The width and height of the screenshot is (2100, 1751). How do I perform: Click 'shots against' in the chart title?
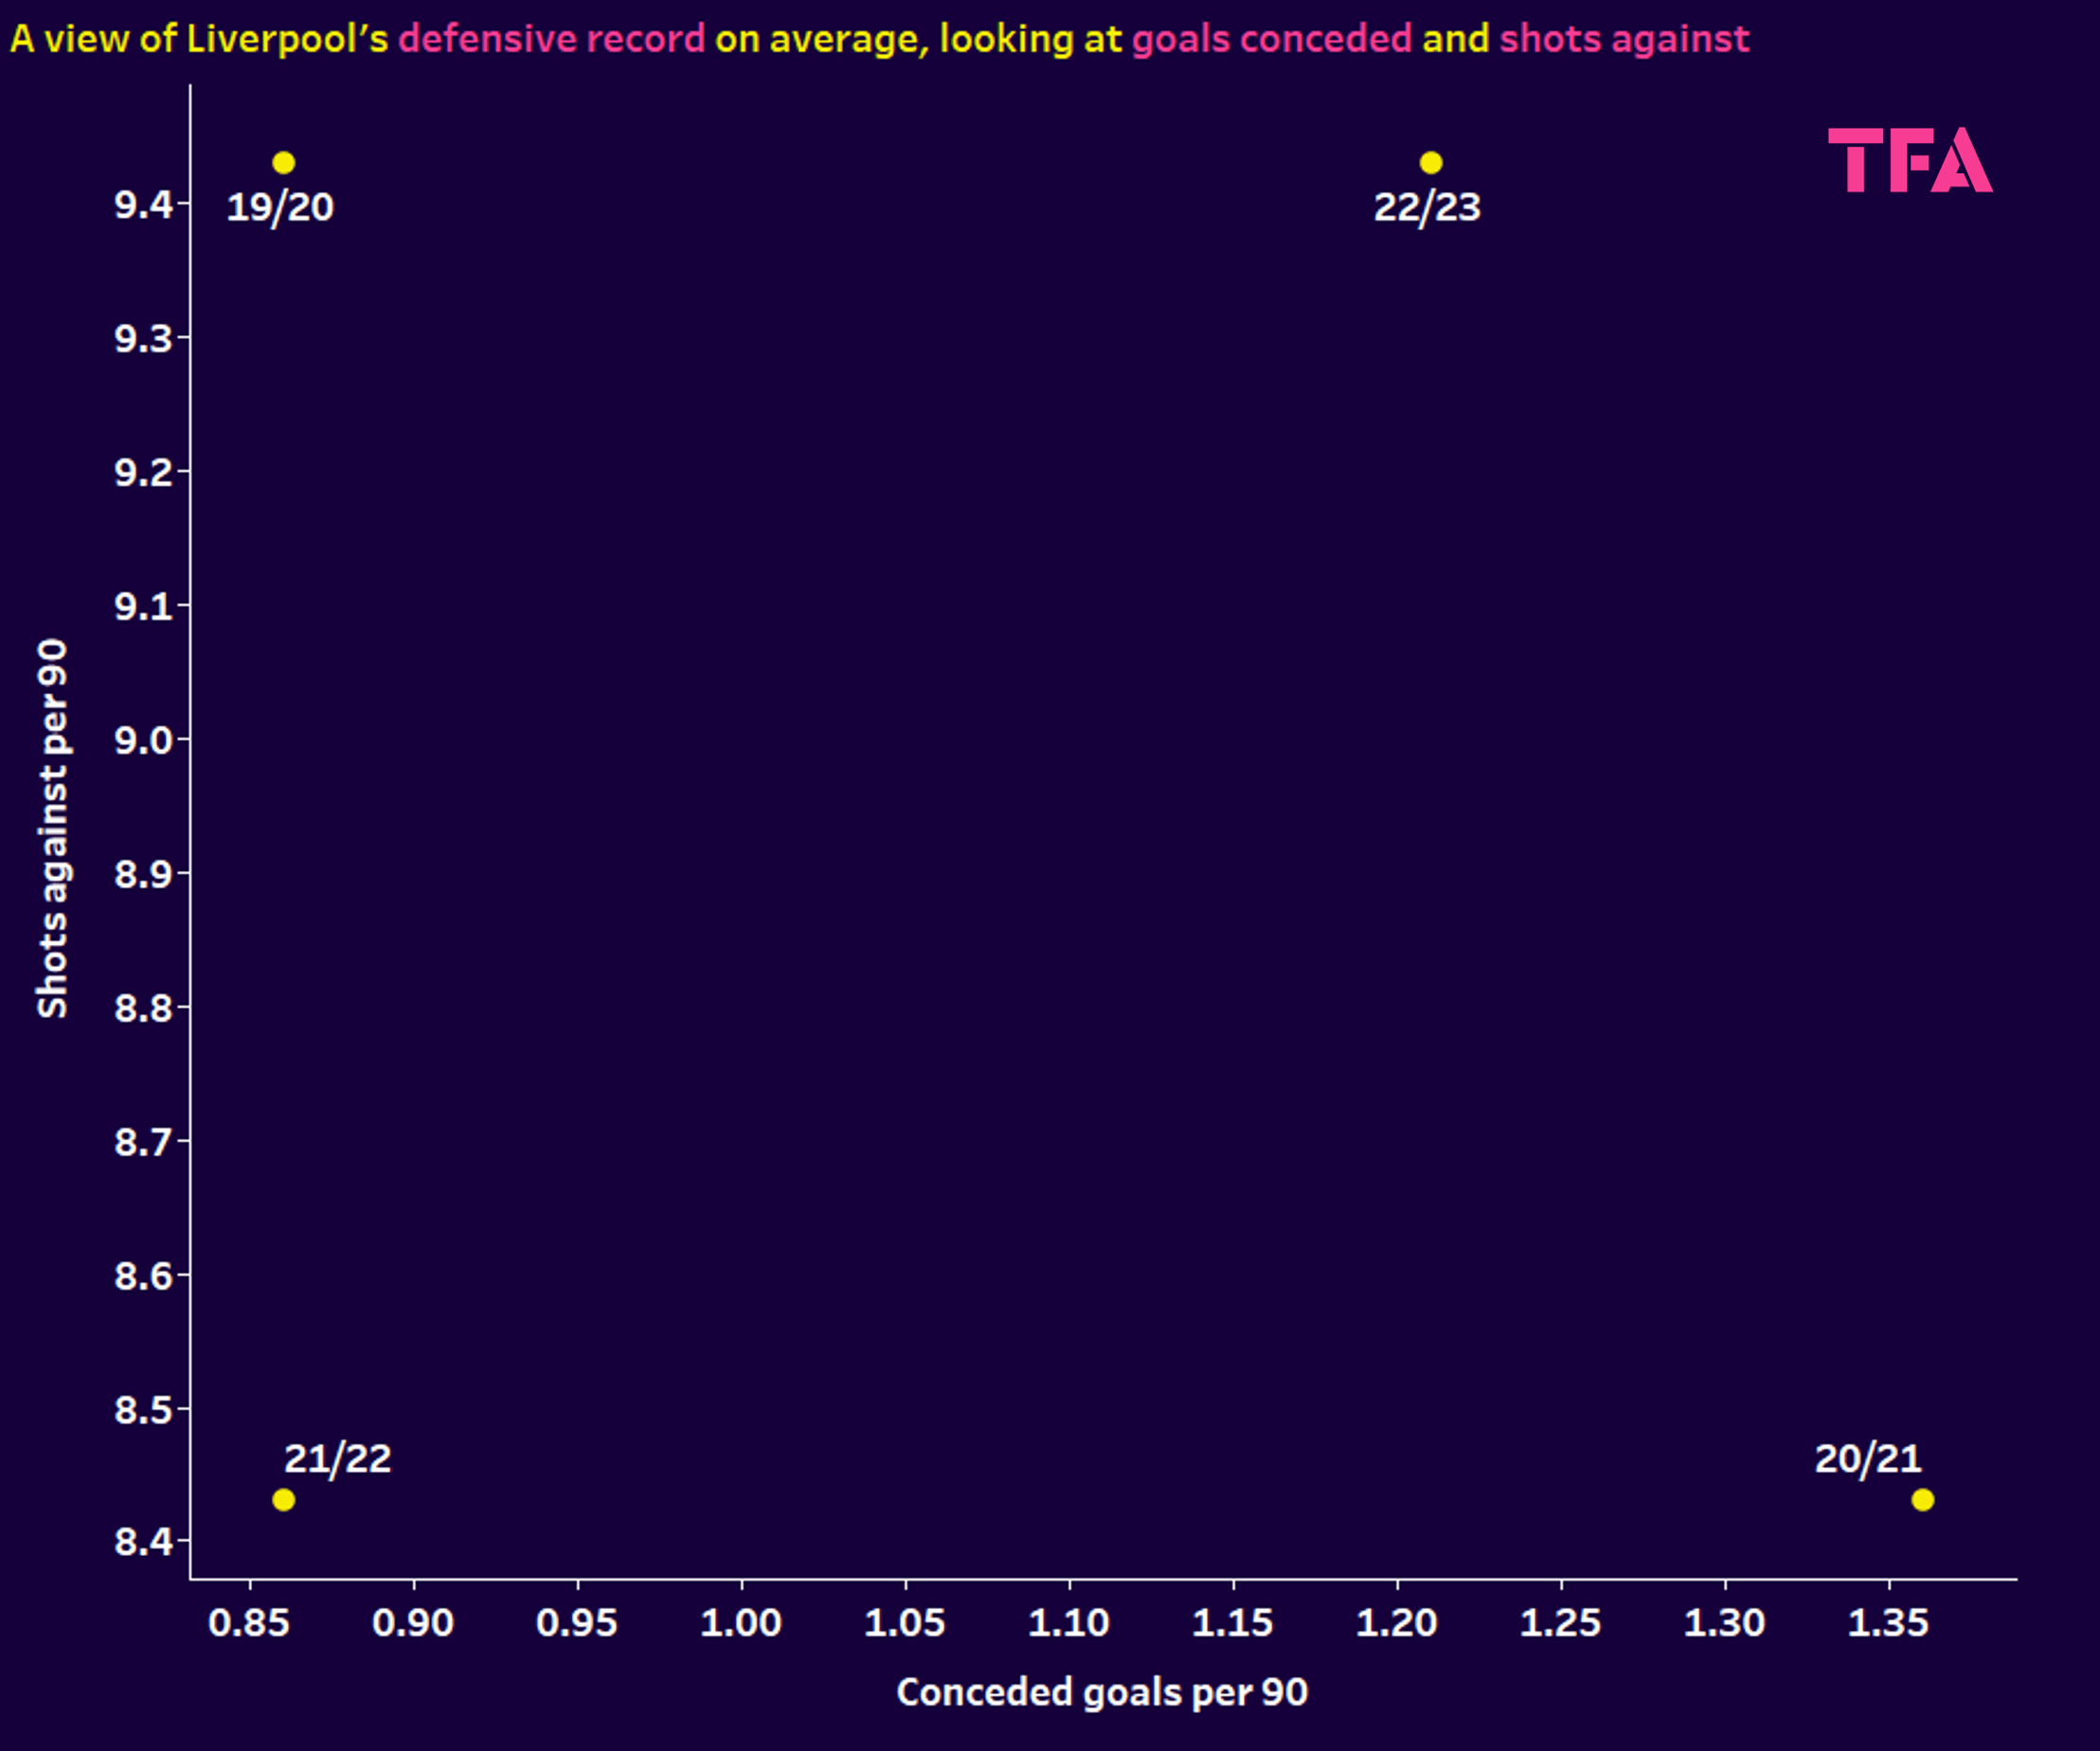click(1625, 39)
